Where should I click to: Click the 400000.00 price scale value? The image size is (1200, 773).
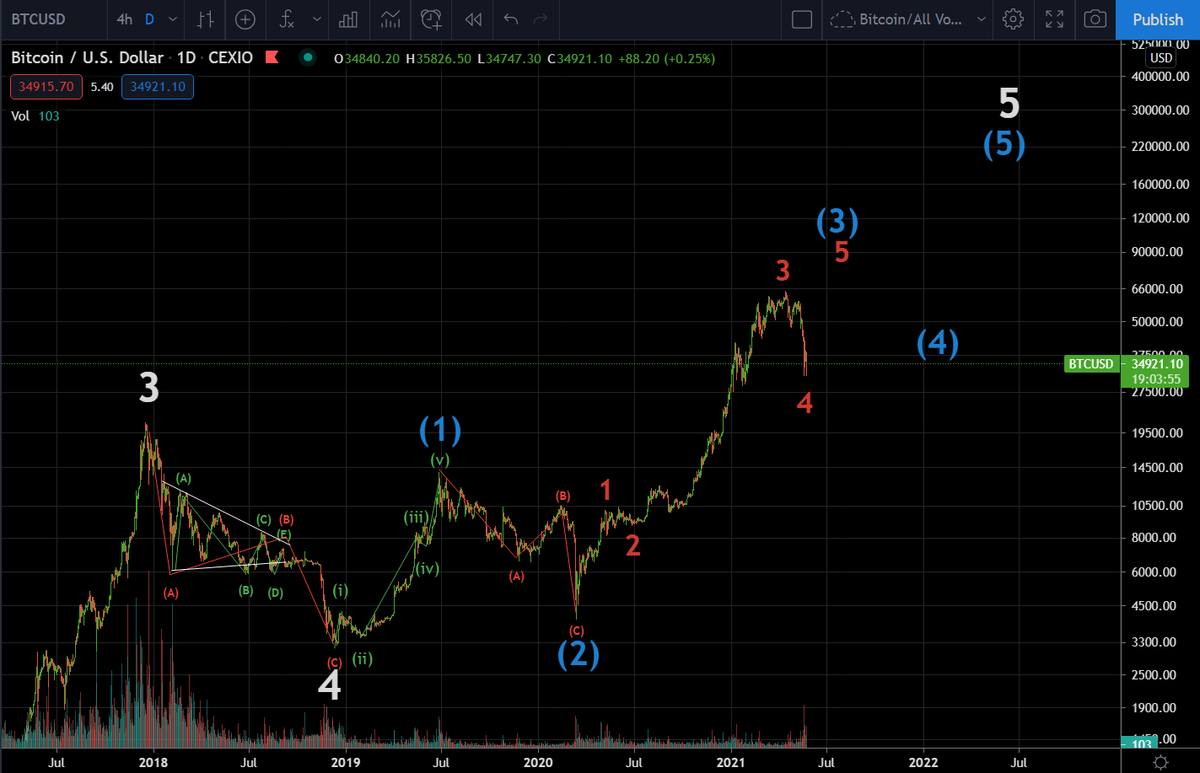[1158, 76]
